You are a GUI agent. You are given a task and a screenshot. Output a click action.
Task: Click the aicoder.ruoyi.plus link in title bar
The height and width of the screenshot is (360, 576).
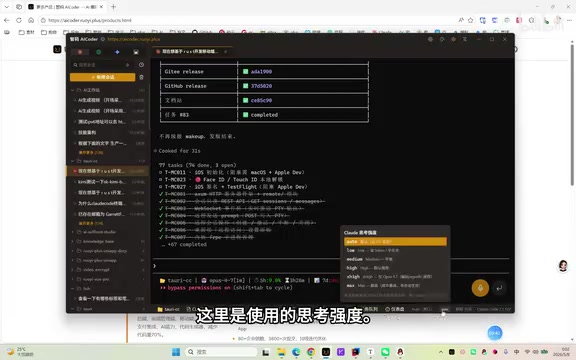point(134,39)
